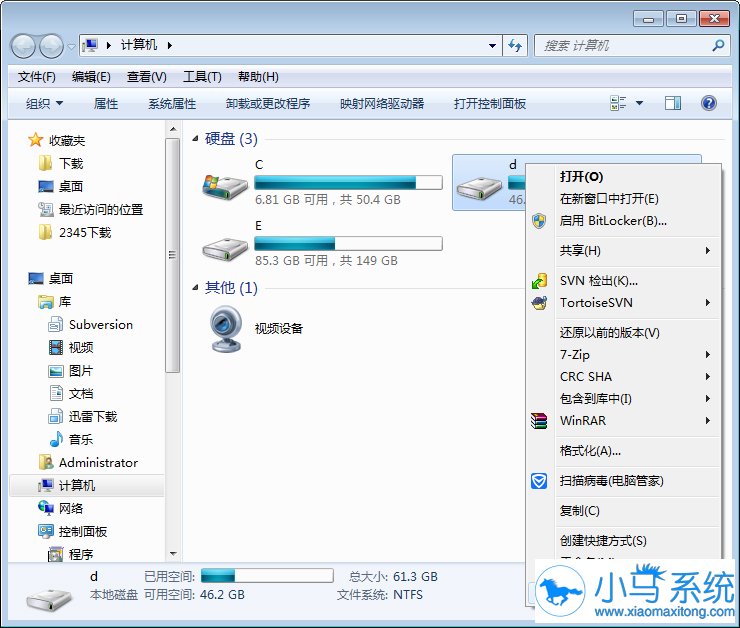Open Help via the blue question icon

(x=709, y=103)
